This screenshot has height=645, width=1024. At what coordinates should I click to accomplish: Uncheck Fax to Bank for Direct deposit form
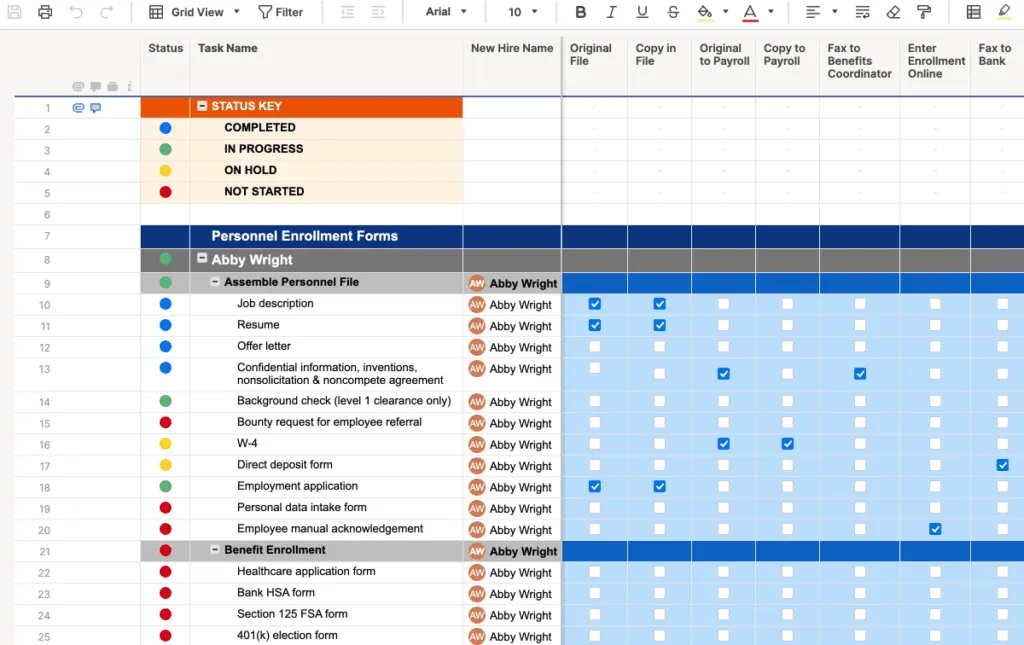(1002, 465)
